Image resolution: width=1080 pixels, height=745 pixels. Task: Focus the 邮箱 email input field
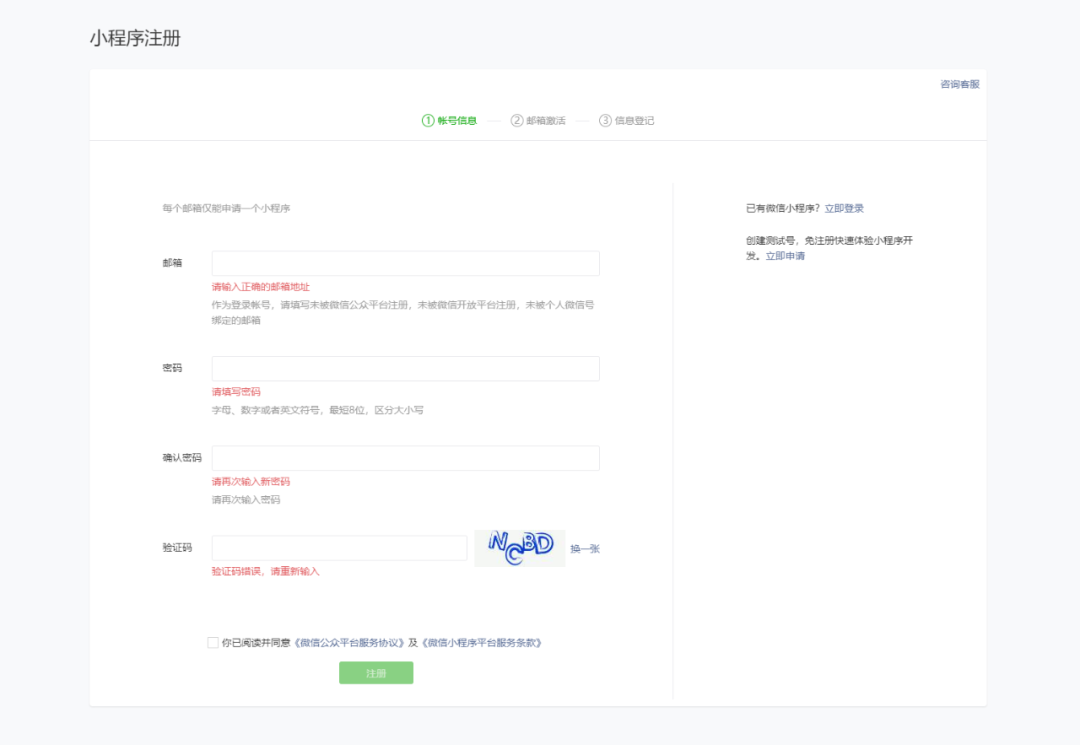click(405, 263)
